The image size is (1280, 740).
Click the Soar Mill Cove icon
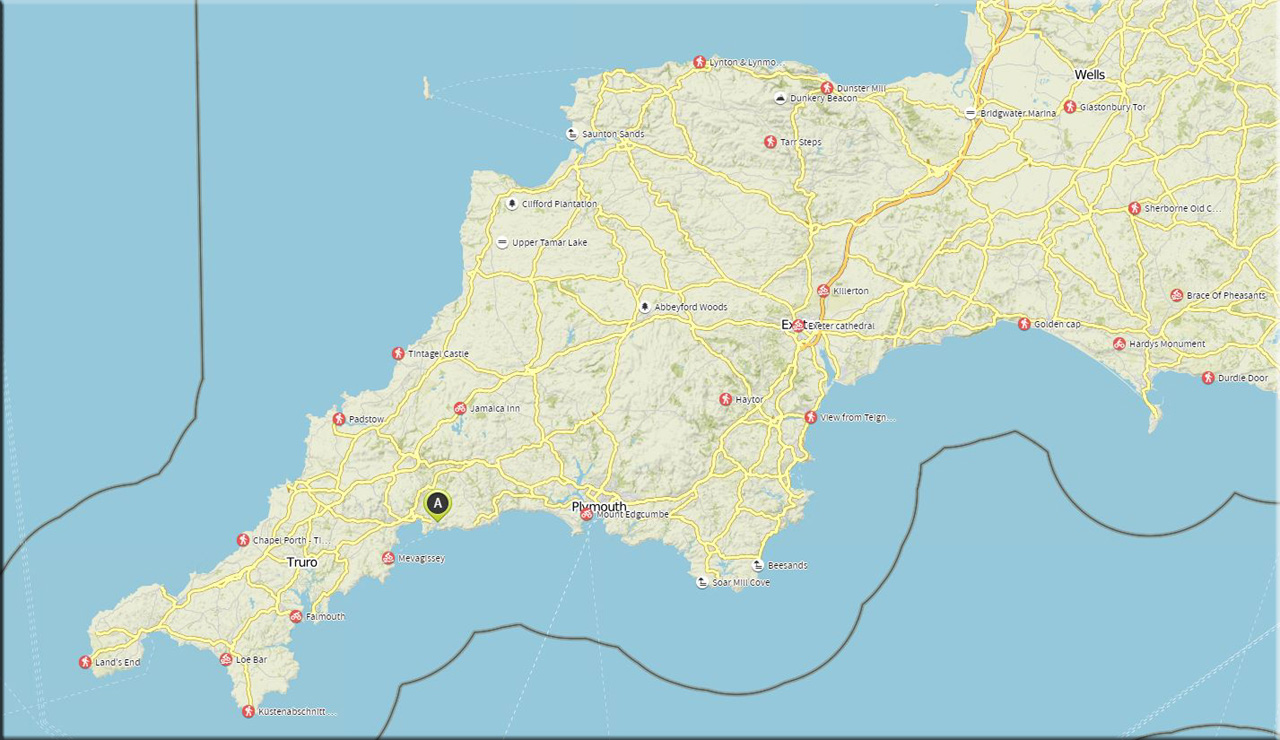coord(703,582)
